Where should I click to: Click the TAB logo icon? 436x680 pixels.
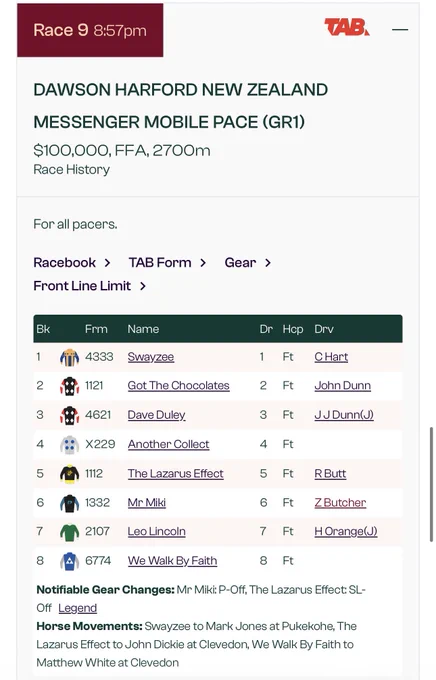(347, 27)
